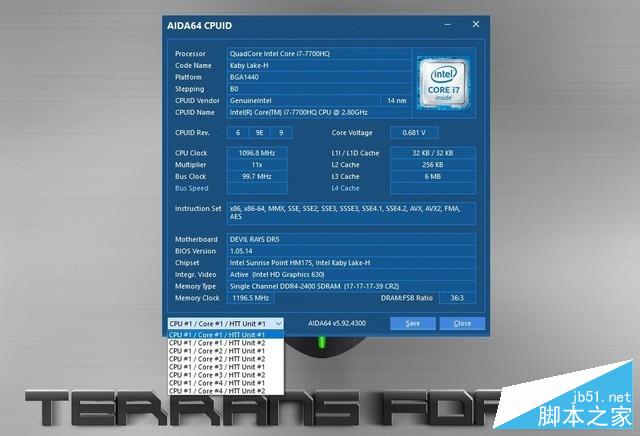640x436 pixels.
Task: Click the AIDA64 CPUID window title
Action: tap(199, 26)
